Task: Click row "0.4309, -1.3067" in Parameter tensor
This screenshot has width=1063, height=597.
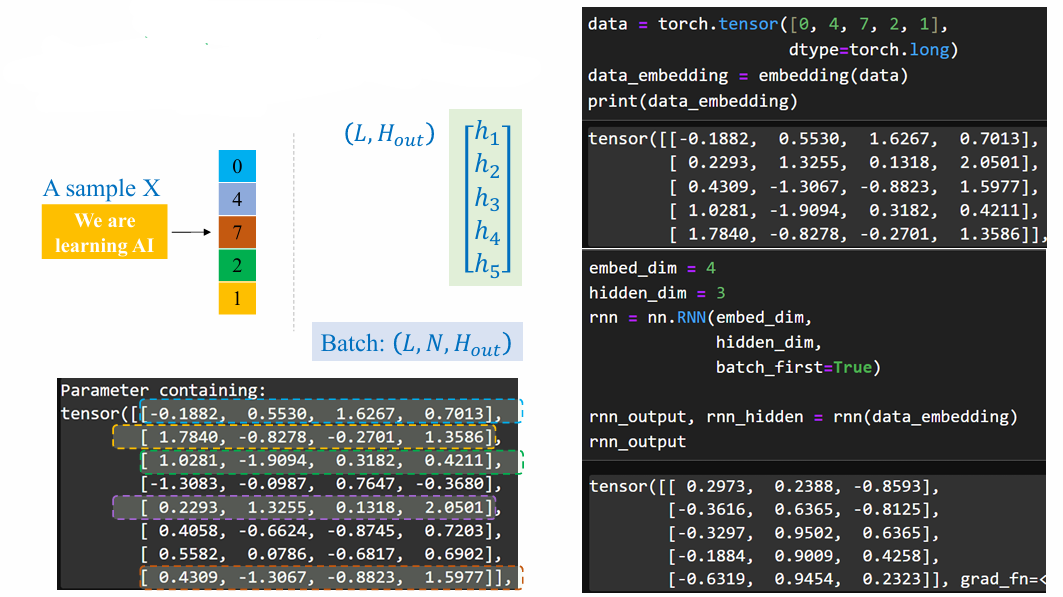Action: 332,577
